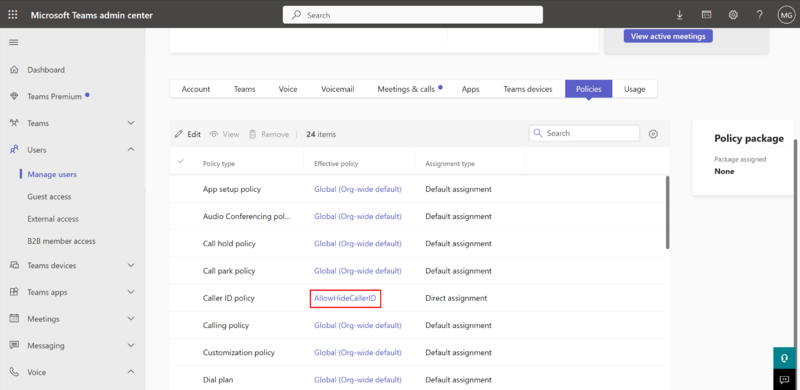The width and height of the screenshot is (800, 390).
Task: Click the top Search input field
Action: point(413,15)
